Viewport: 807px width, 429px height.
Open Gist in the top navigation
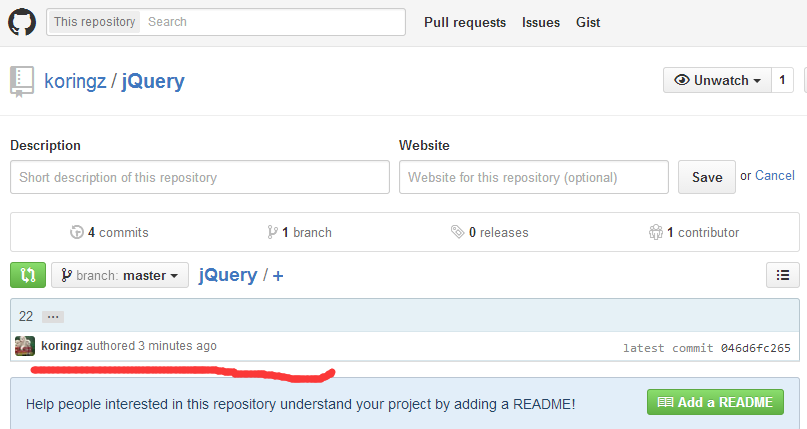pyautogui.click(x=588, y=23)
